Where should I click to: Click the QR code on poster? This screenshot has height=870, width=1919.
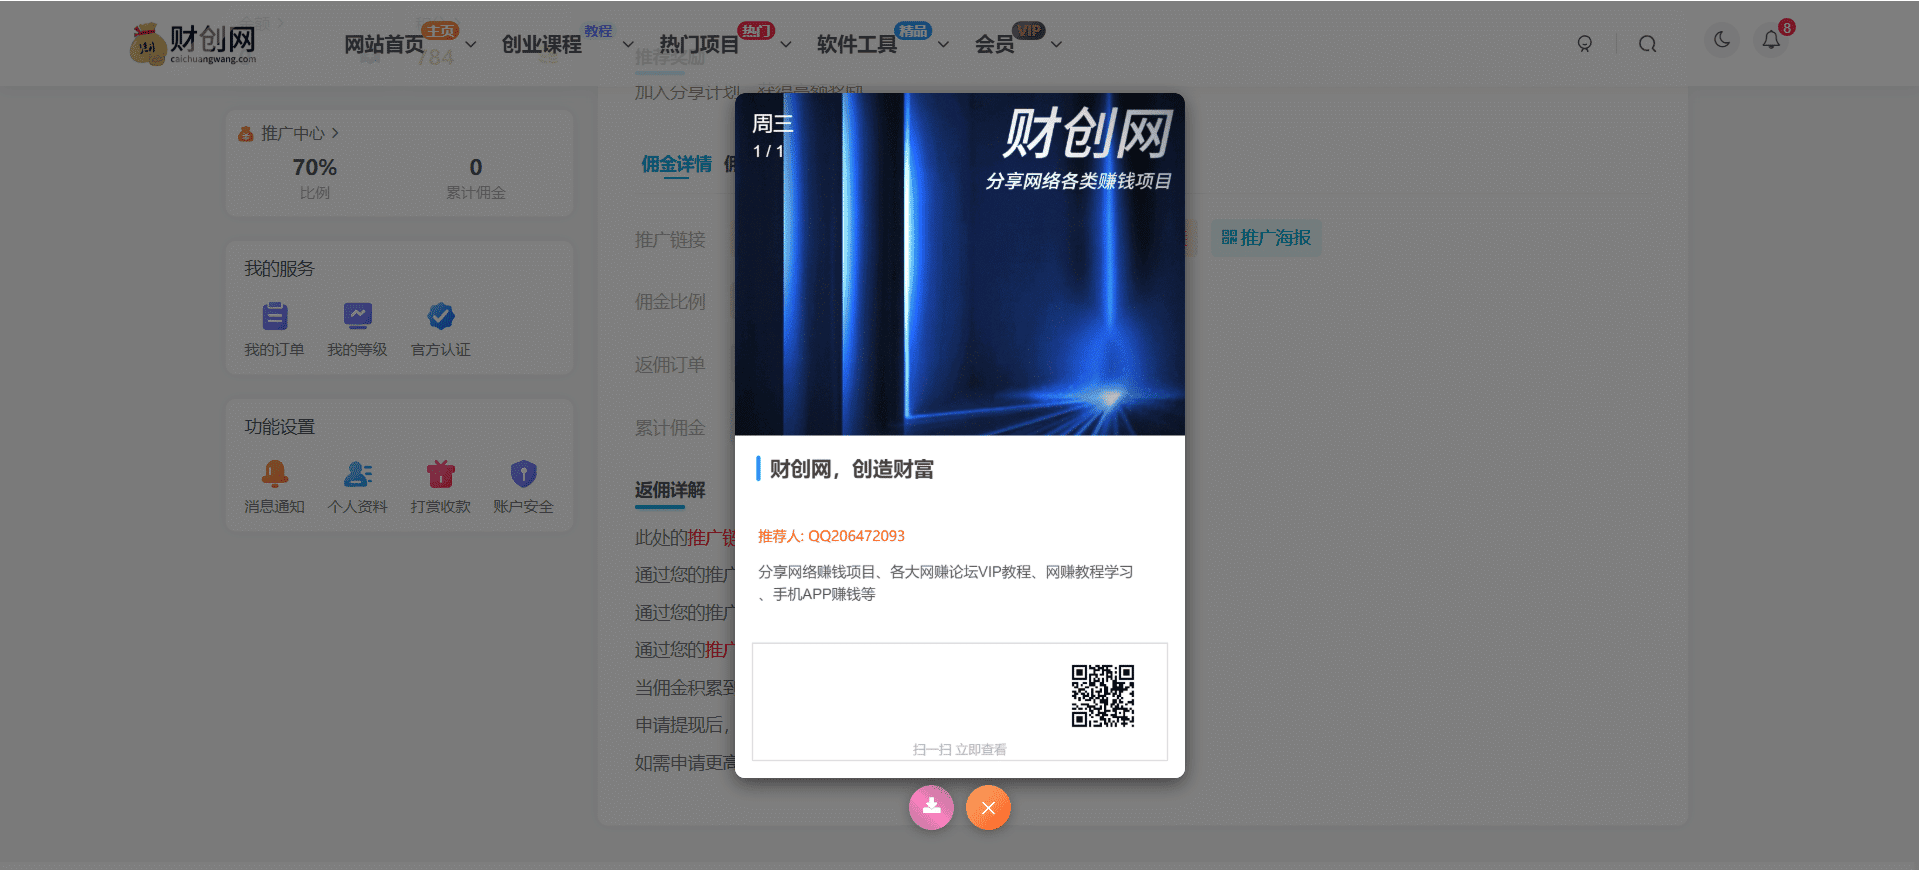[x=1103, y=696]
